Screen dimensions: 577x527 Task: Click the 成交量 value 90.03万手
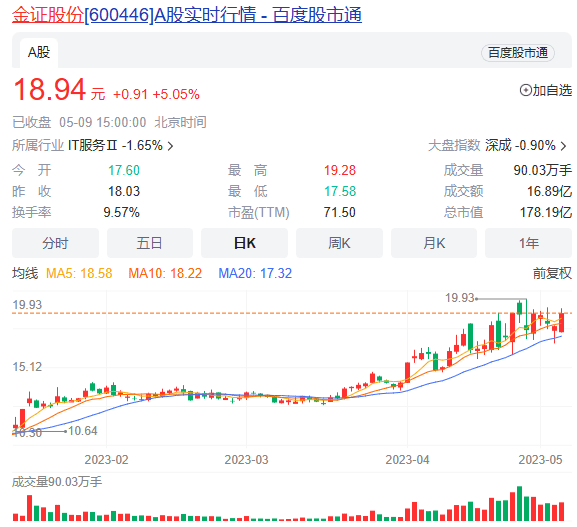(542, 170)
